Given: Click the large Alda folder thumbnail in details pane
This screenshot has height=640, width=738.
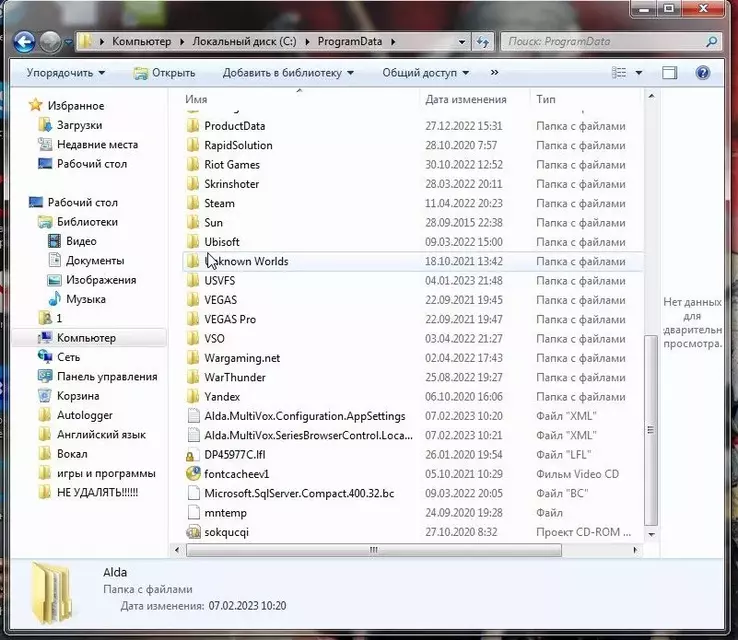Looking at the screenshot, I should [x=52, y=593].
